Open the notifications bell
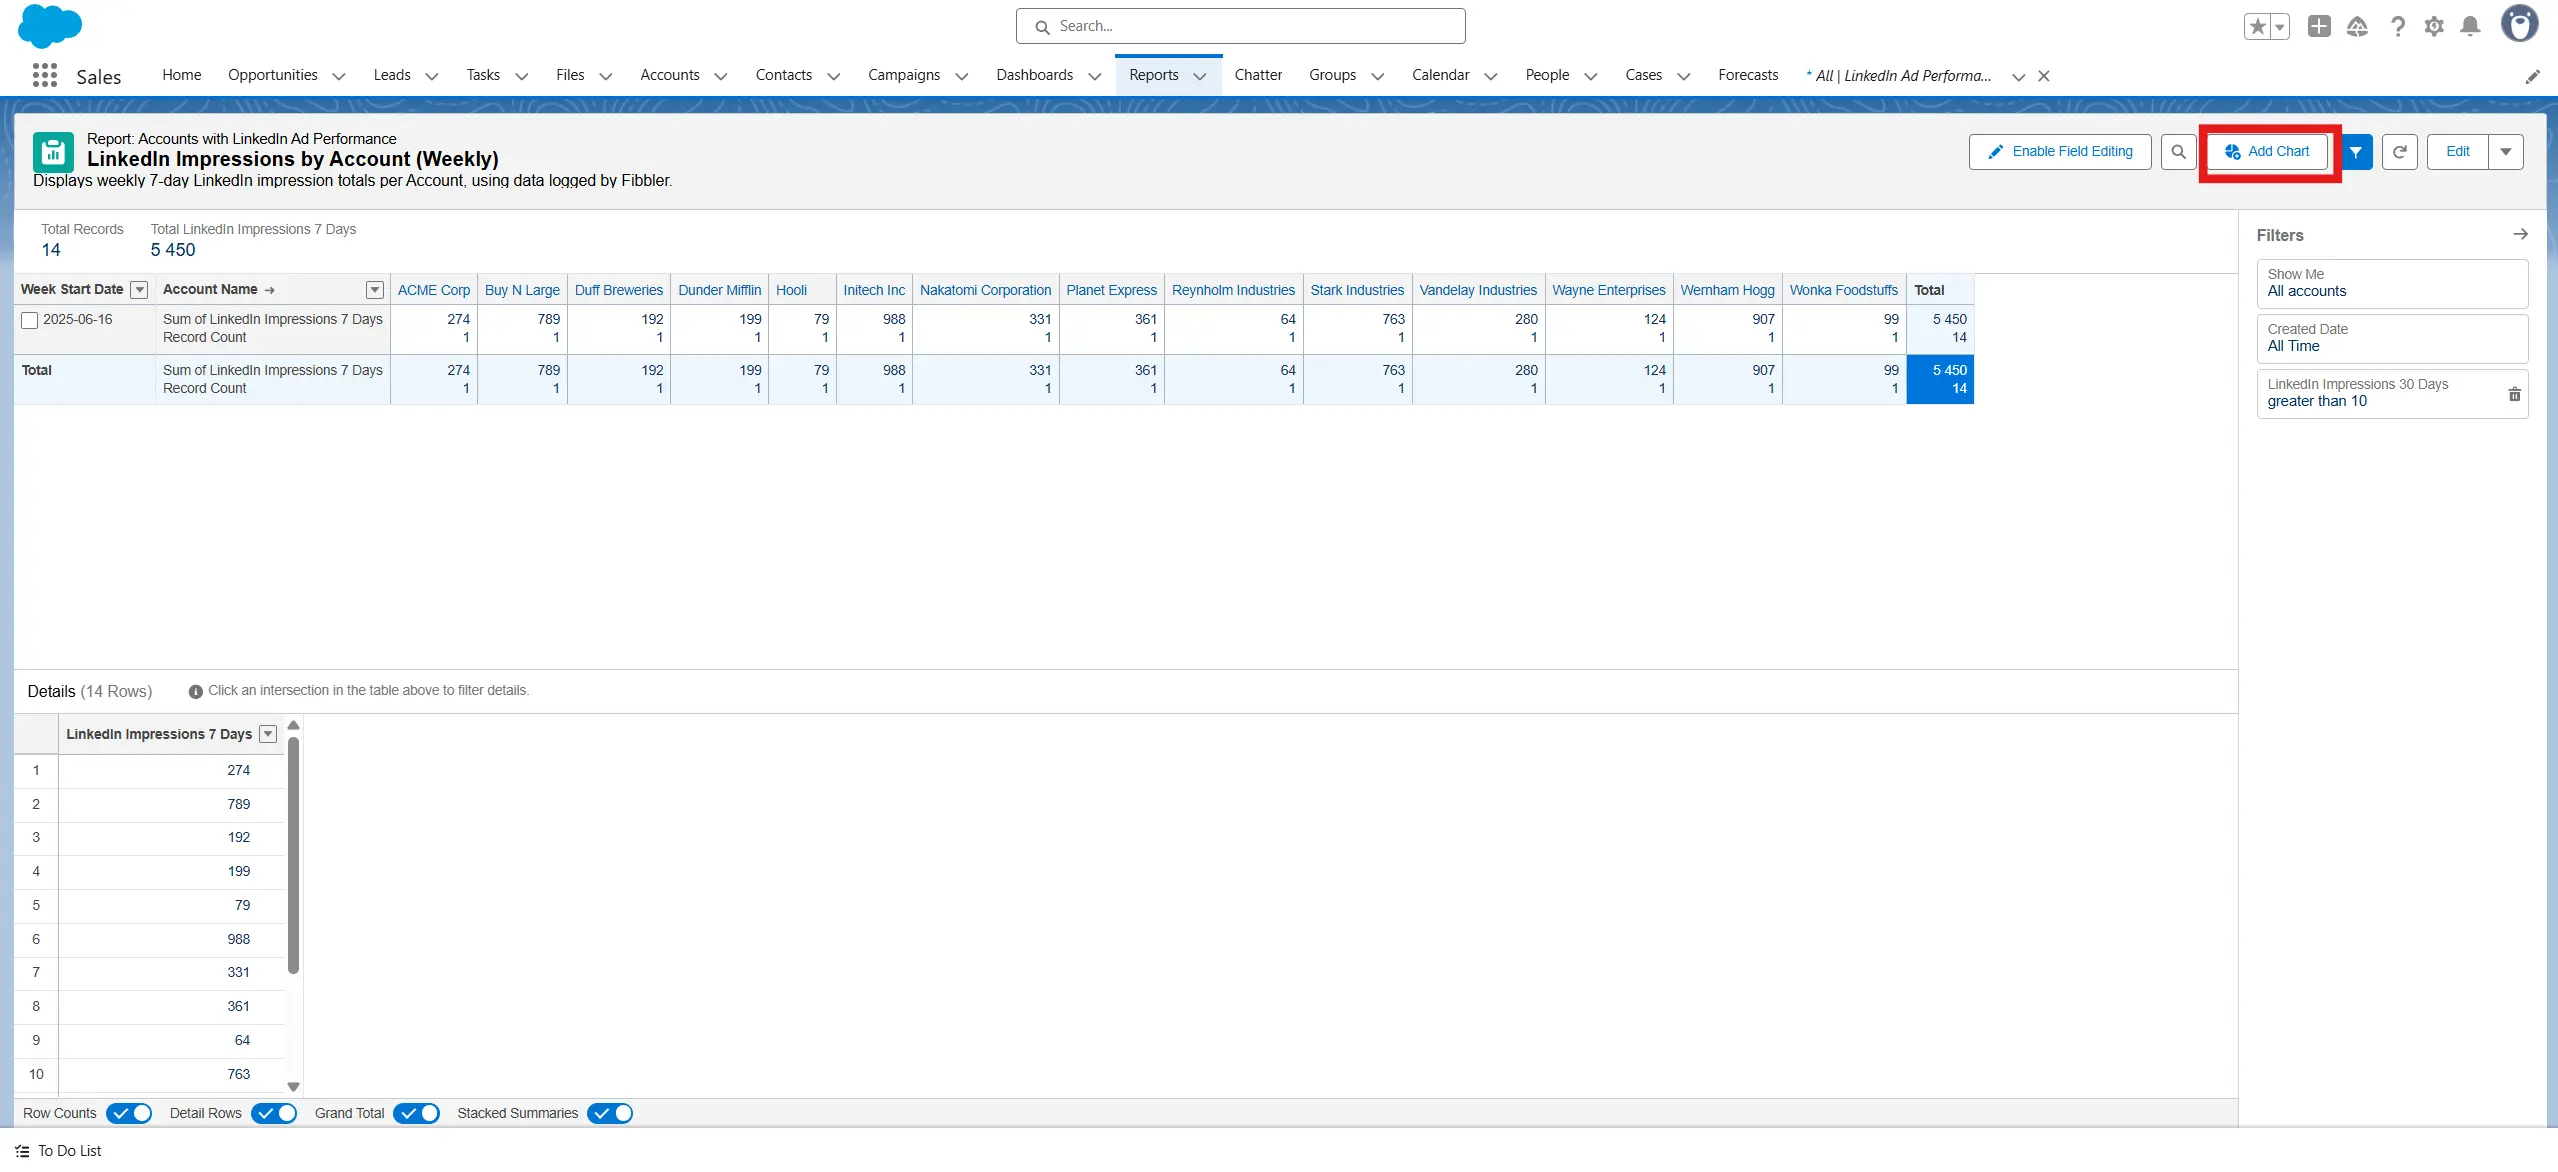2558x1172 pixels. [2470, 27]
